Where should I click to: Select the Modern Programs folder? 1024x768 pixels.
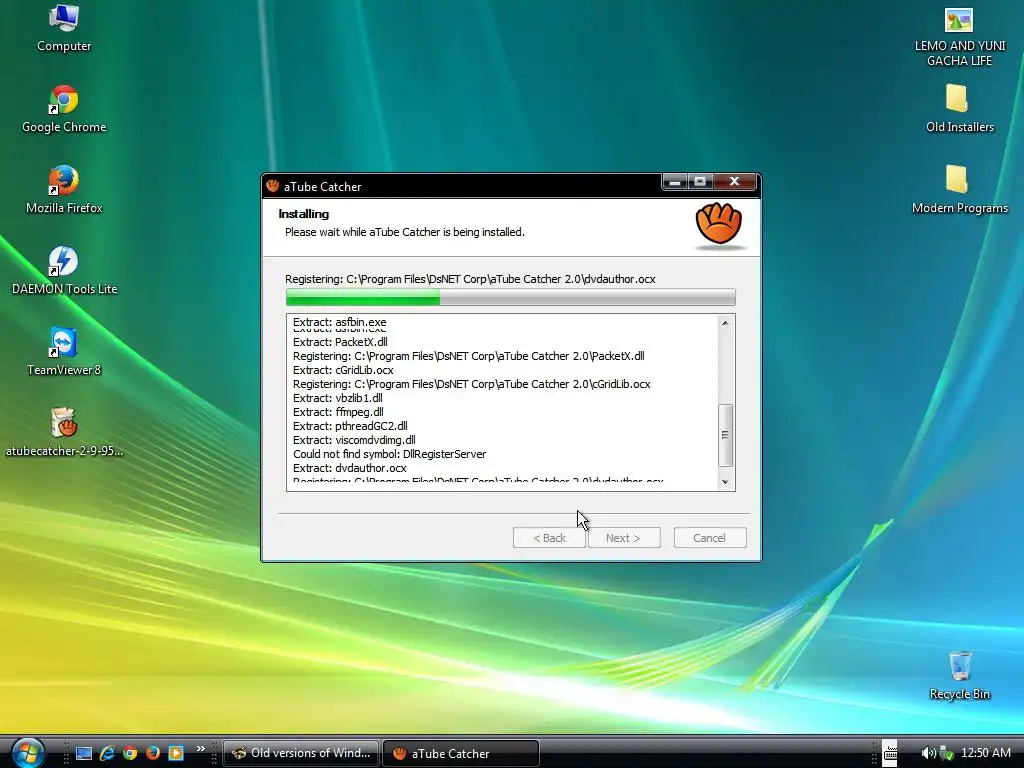coord(959,191)
